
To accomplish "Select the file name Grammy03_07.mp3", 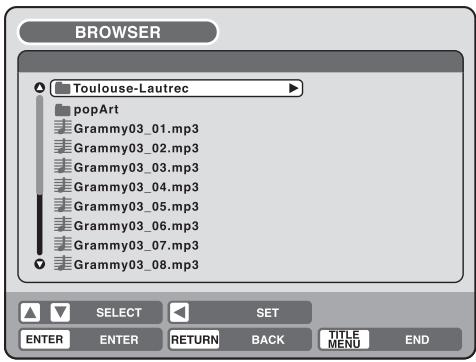I will 136,246.
